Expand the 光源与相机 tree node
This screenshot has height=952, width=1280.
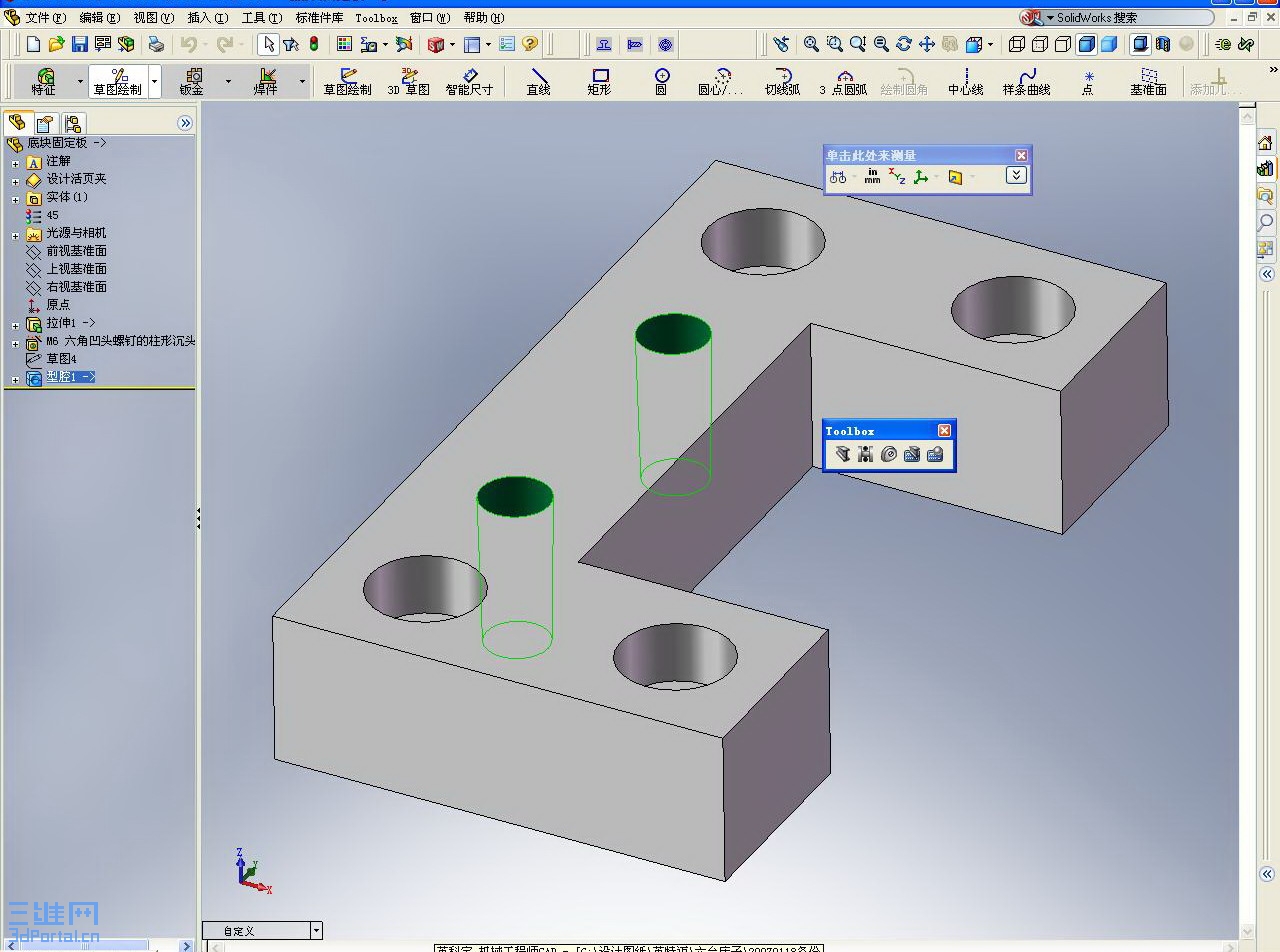(x=15, y=236)
